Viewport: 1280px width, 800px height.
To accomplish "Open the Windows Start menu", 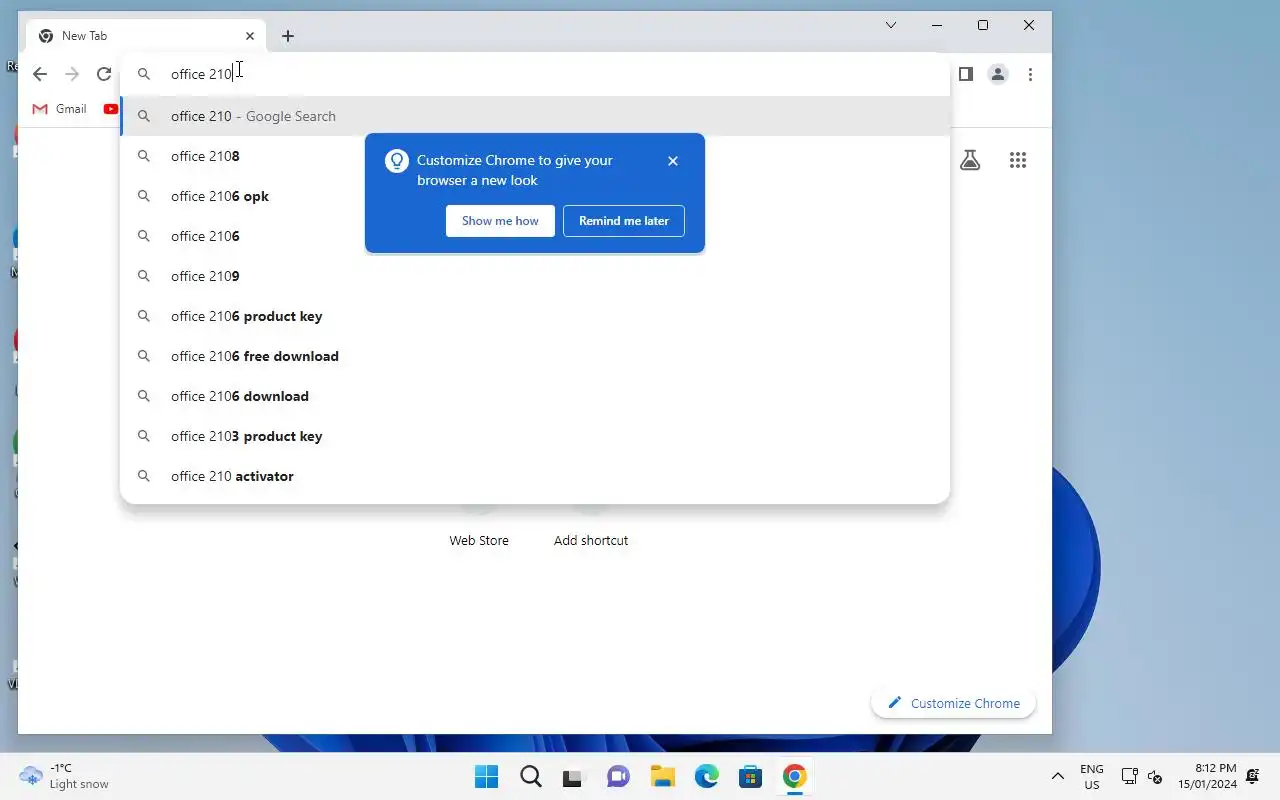I will [487, 777].
